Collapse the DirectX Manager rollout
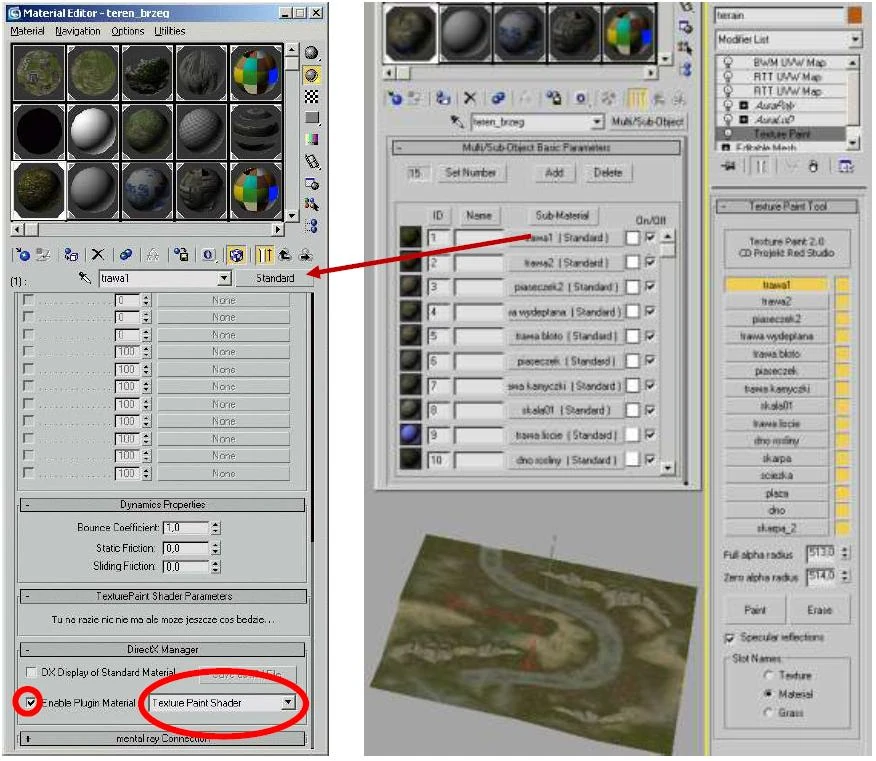Image resolution: width=876 pixels, height=761 pixels. [x=163, y=649]
